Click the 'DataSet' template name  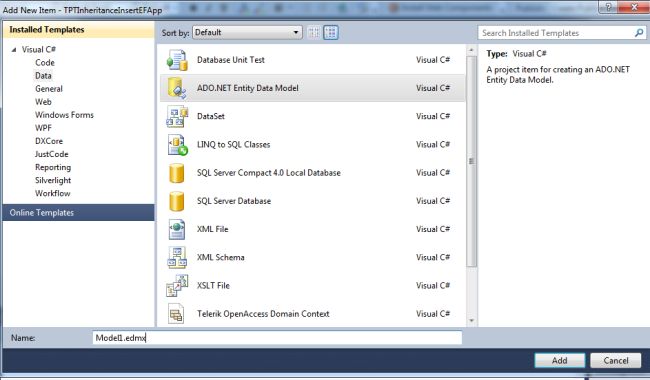pos(211,116)
